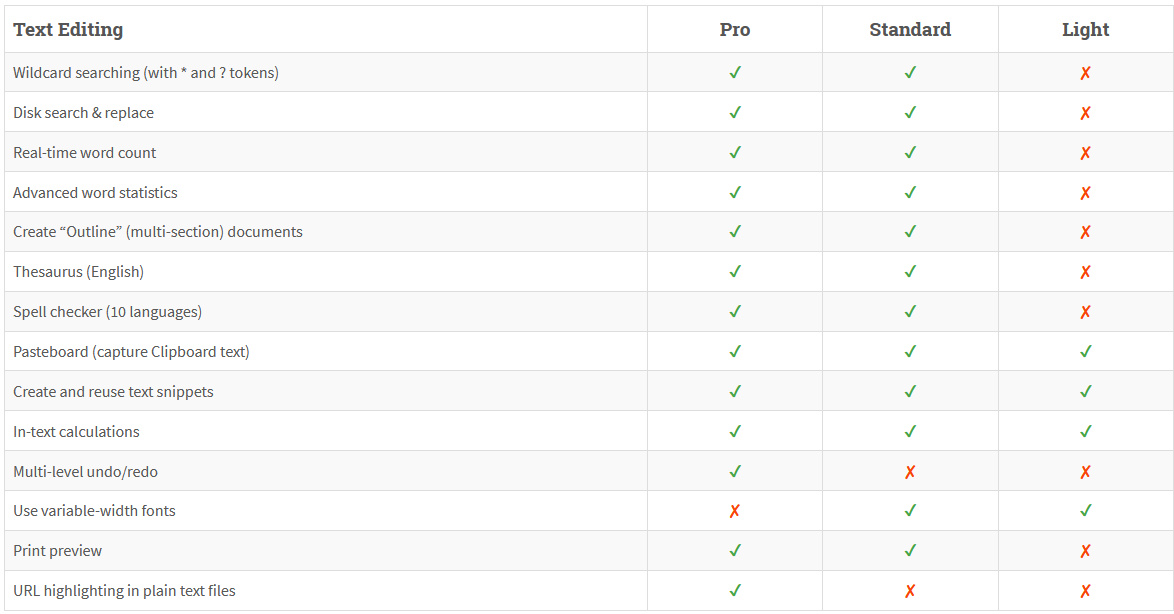Click the Standard cross for URL highlighting

[x=910, y=591]
